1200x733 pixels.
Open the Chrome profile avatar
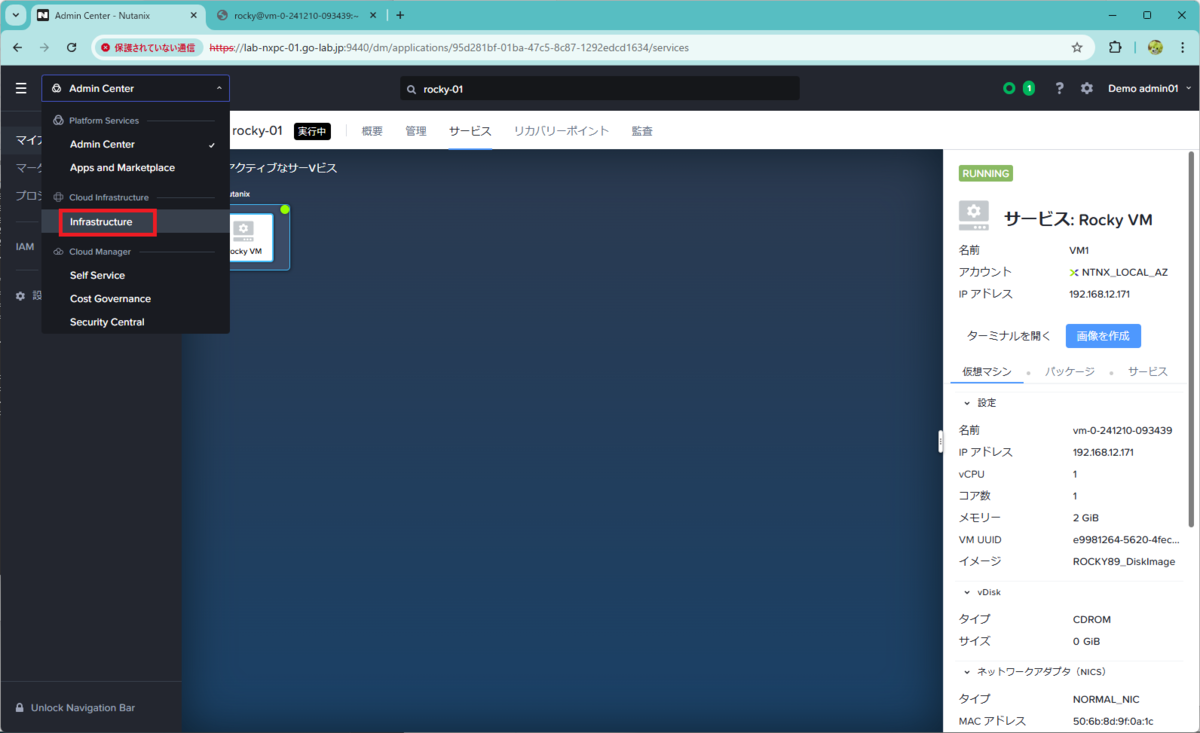click(1155, 47)
